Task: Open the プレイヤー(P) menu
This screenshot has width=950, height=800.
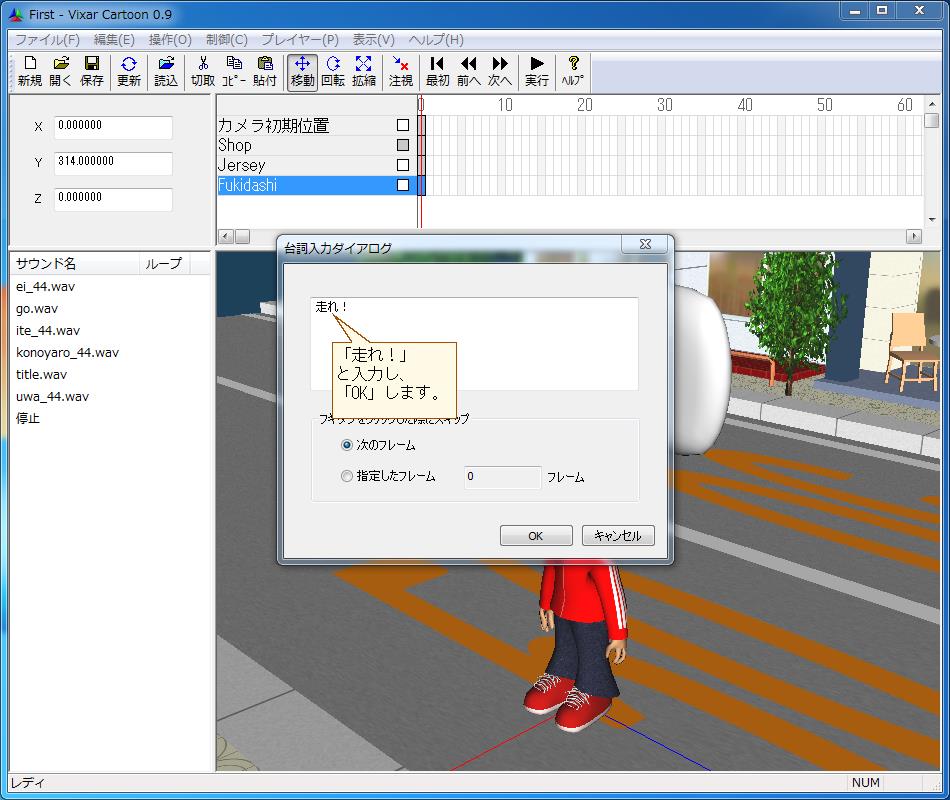Action: (299, 40)
